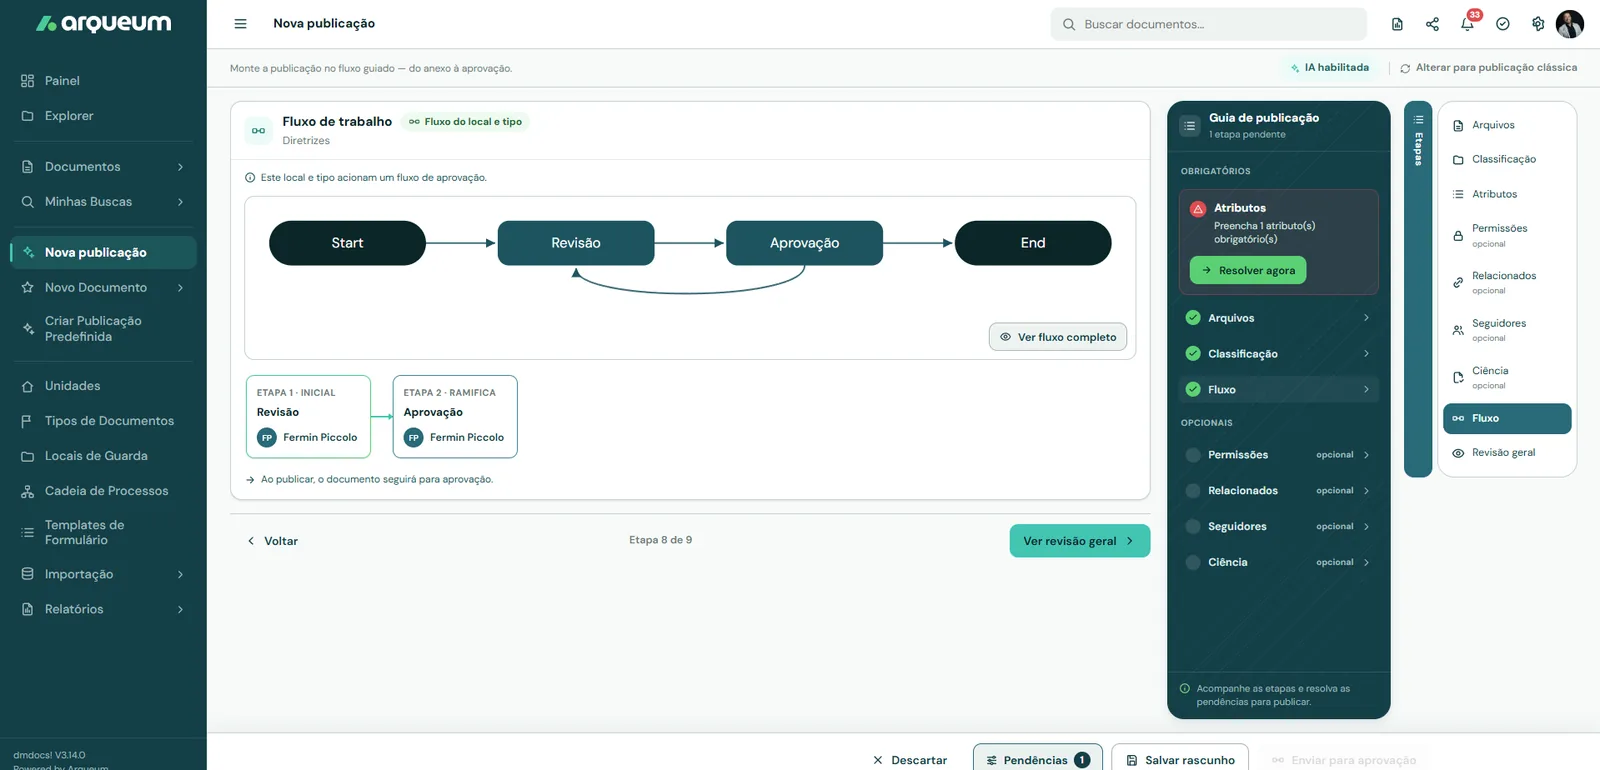Image resolution: width=1600 pixels, height=770 pixels.
Task: Click the IA habilitada indicator
Action: (1330, 68)
